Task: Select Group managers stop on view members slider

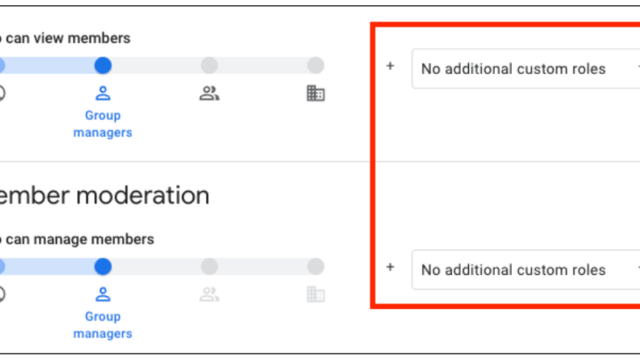Action: click(x=103, y=65)
